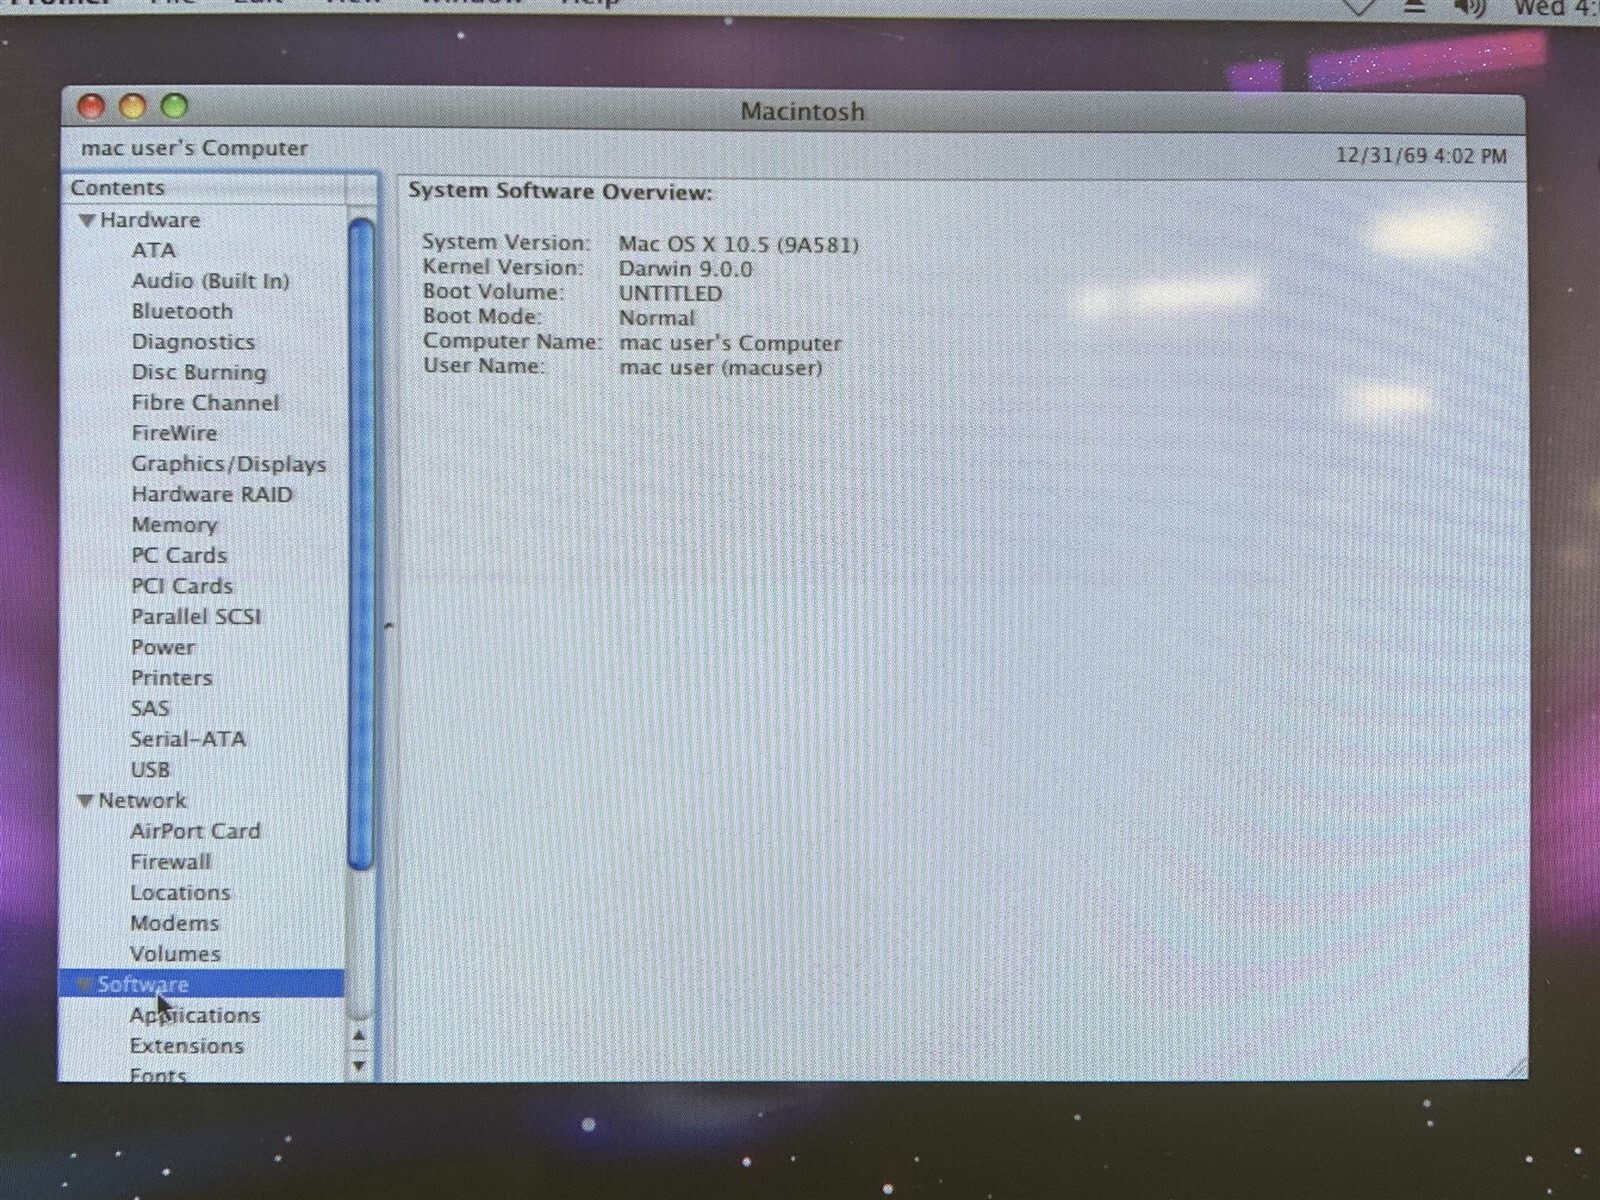Open Serial-ATA details
Image resolution: width=1600 pixels, height=1200 pixels.
(188, 739)
